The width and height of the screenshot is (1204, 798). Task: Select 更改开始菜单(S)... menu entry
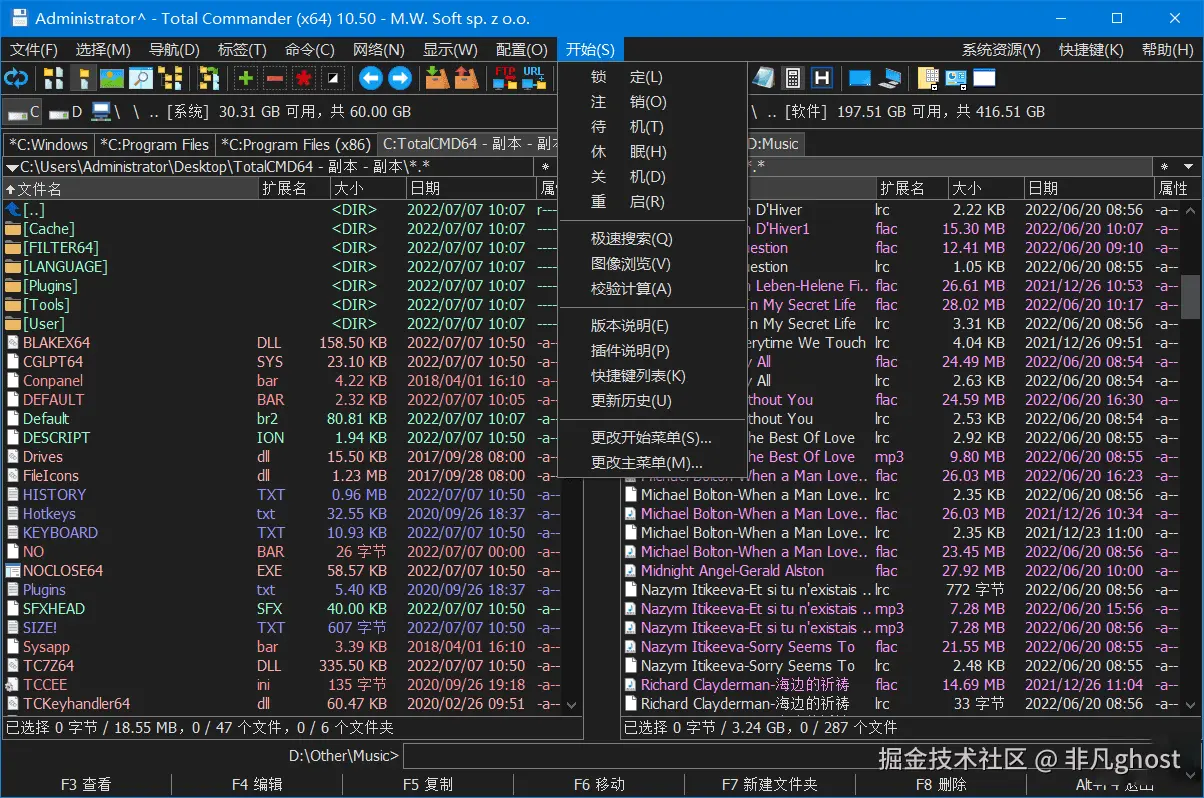tap(651, 438)
